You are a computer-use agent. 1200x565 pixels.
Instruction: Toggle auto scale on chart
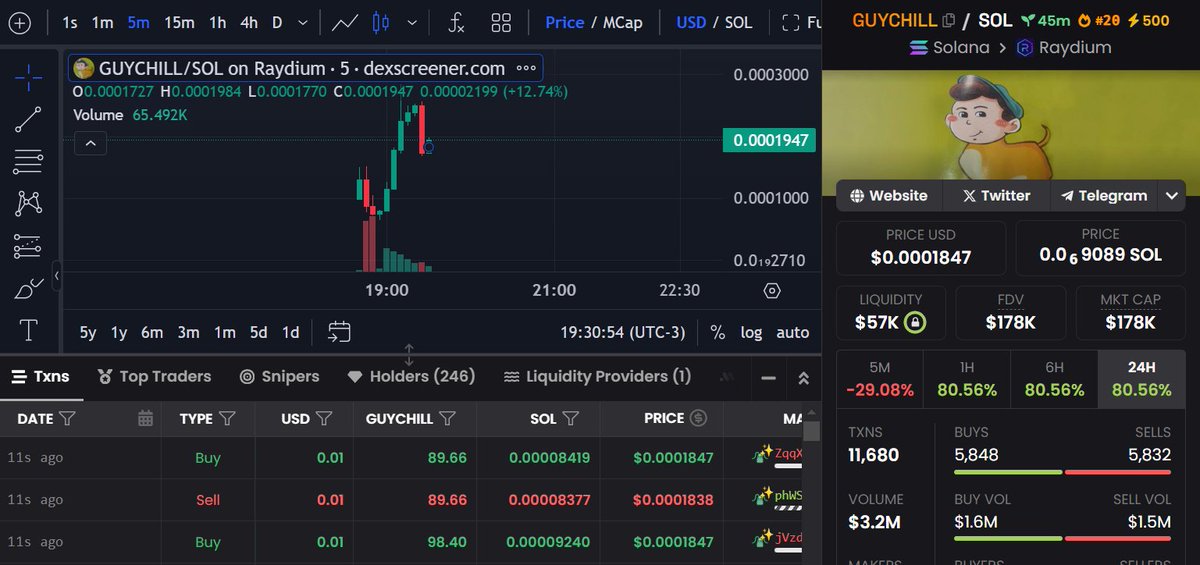pos(793,332)
